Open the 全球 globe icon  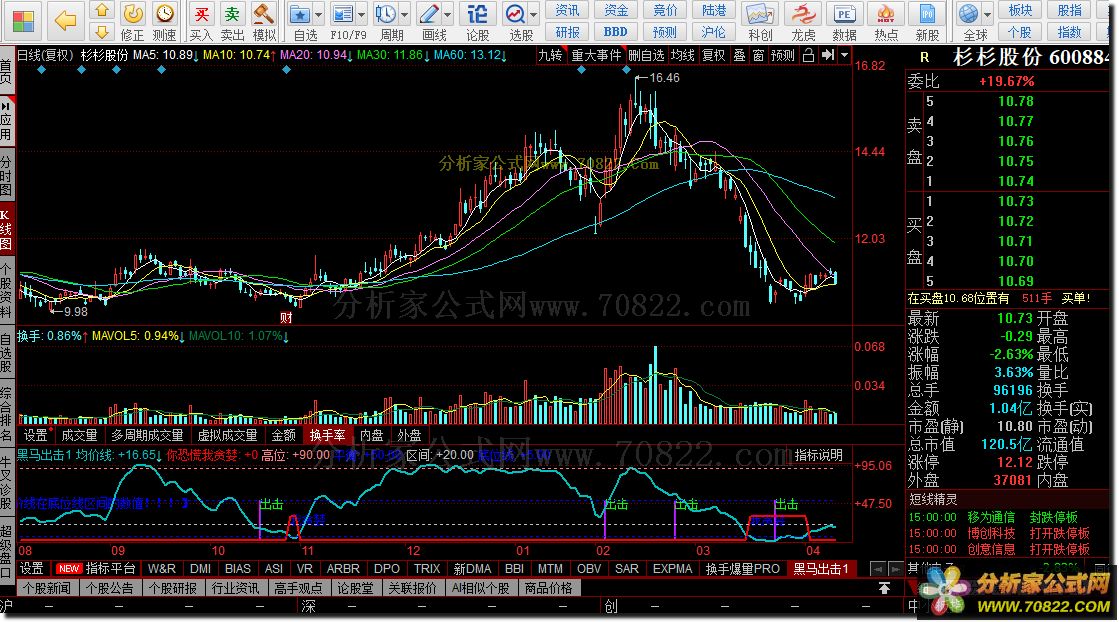tap(968, 14)
